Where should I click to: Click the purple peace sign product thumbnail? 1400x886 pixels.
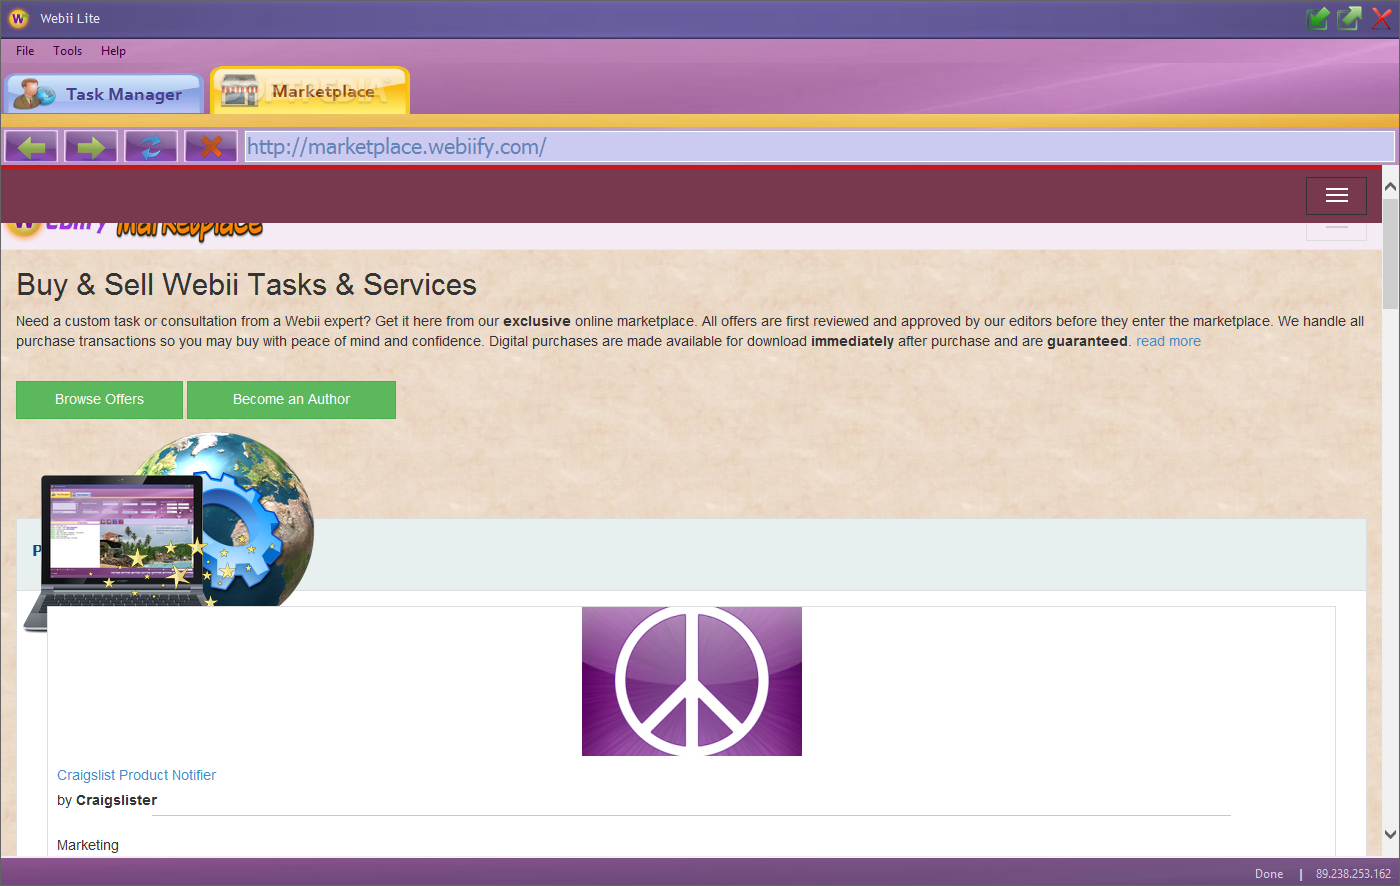pos(692,681)
